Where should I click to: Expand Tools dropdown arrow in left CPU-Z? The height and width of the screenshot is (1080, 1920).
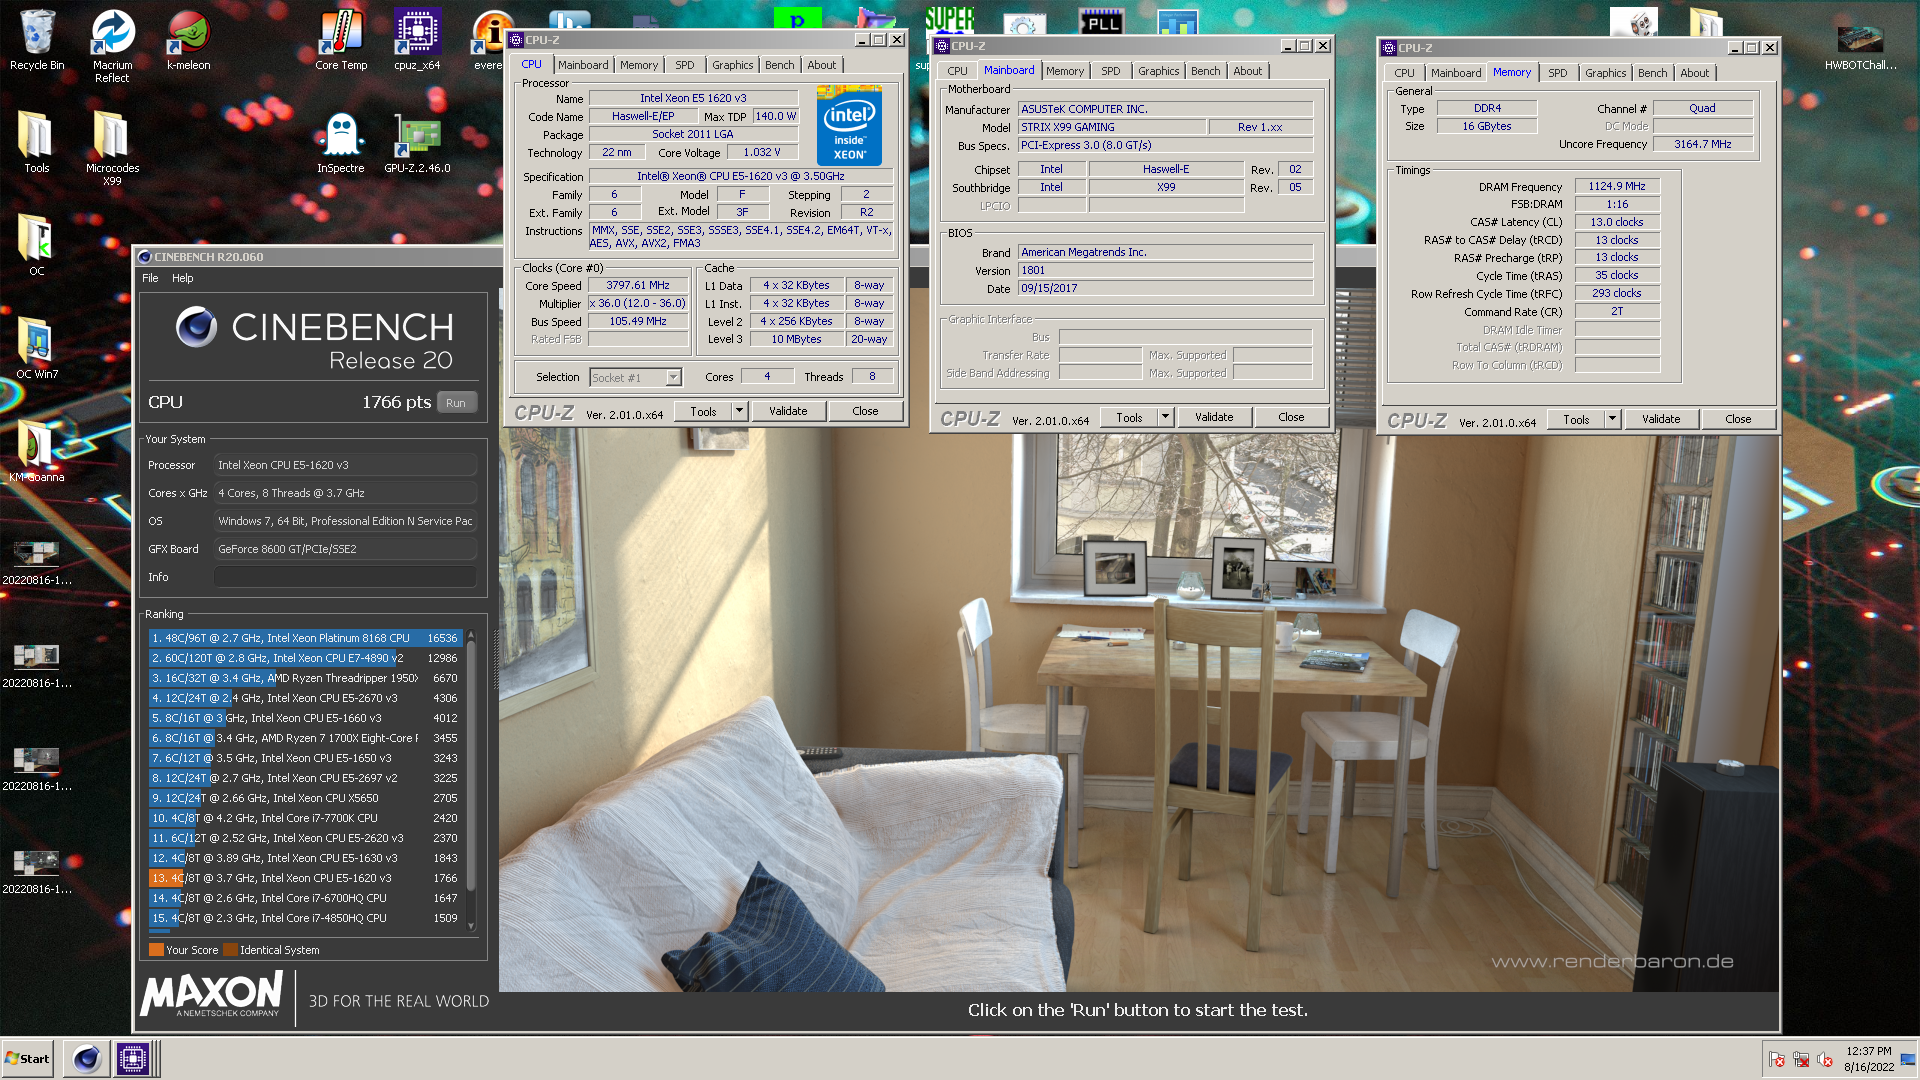[x=739, y=411]
